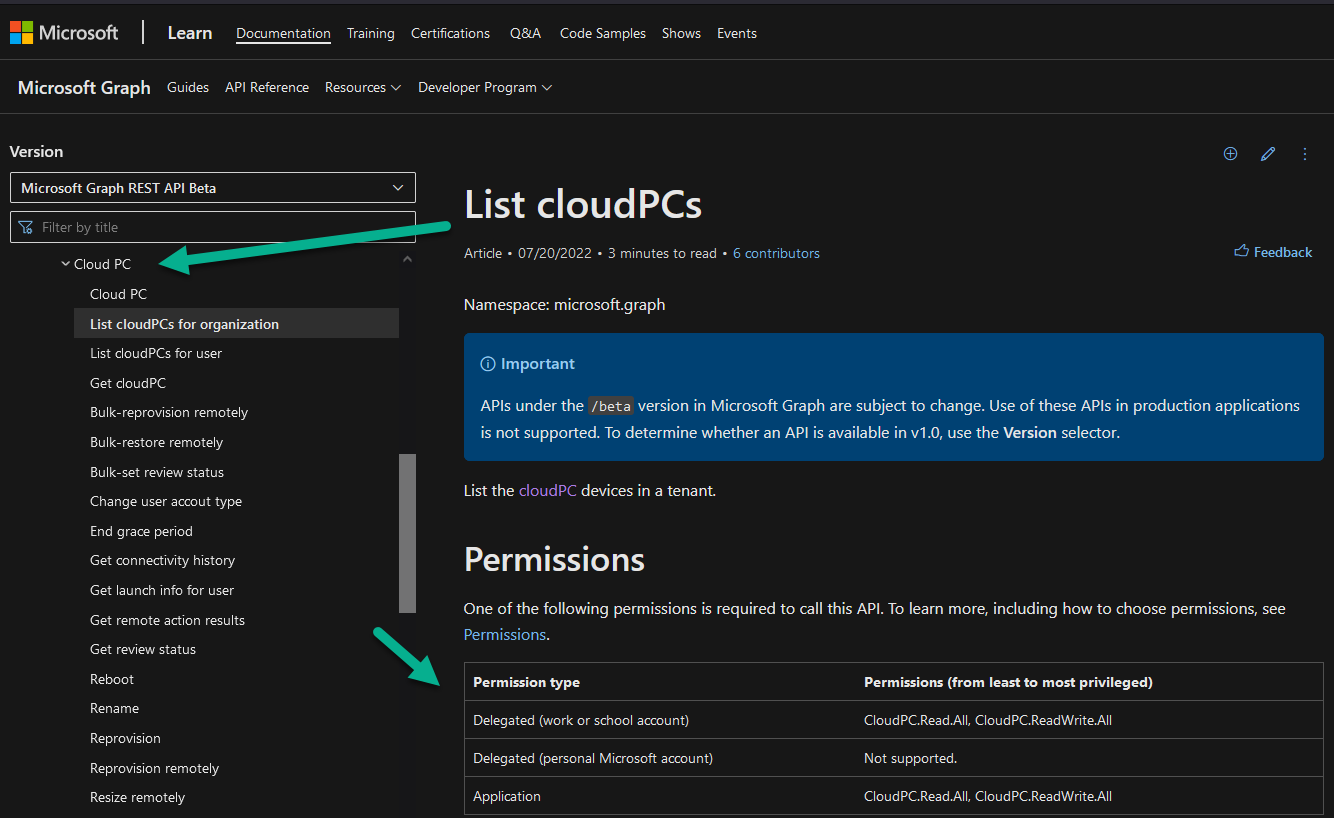Click the Microsoft logo
Image resolution: width=1334 pixels, height=818 pixels.
(x=64, y=33)
